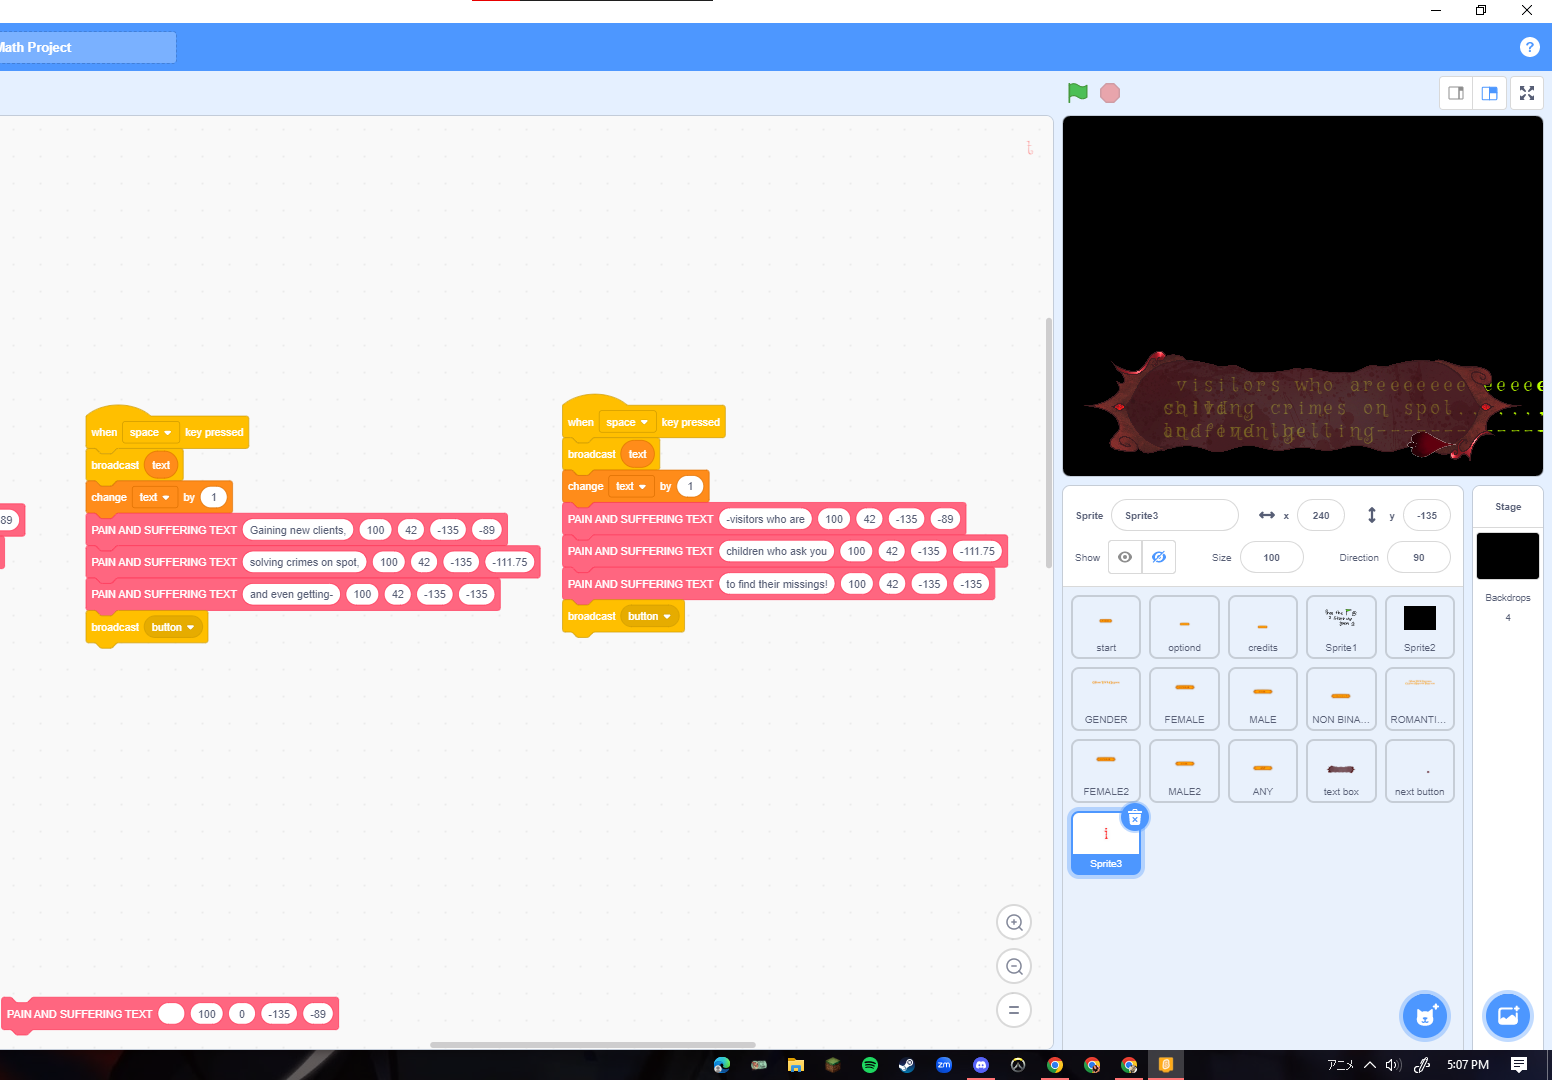Image resolution: width=1552 pixels, height=1080 pixels.
Task: Enter full screen stage mode
Action: [1526, 93]
